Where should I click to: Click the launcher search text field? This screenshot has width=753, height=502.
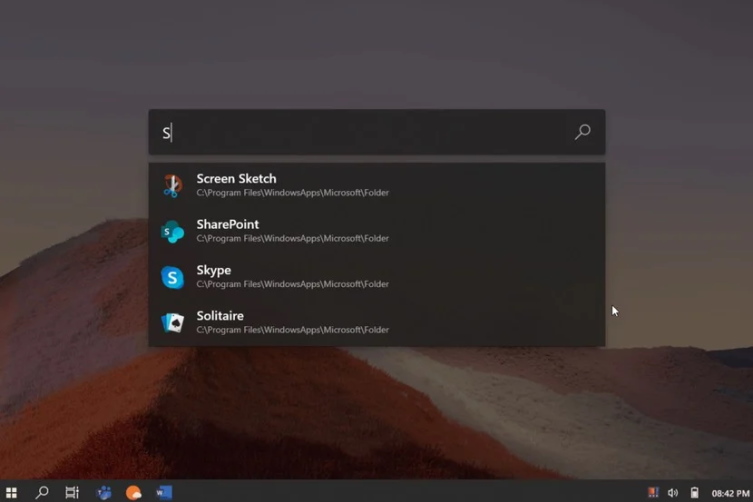tap(376, 132)
